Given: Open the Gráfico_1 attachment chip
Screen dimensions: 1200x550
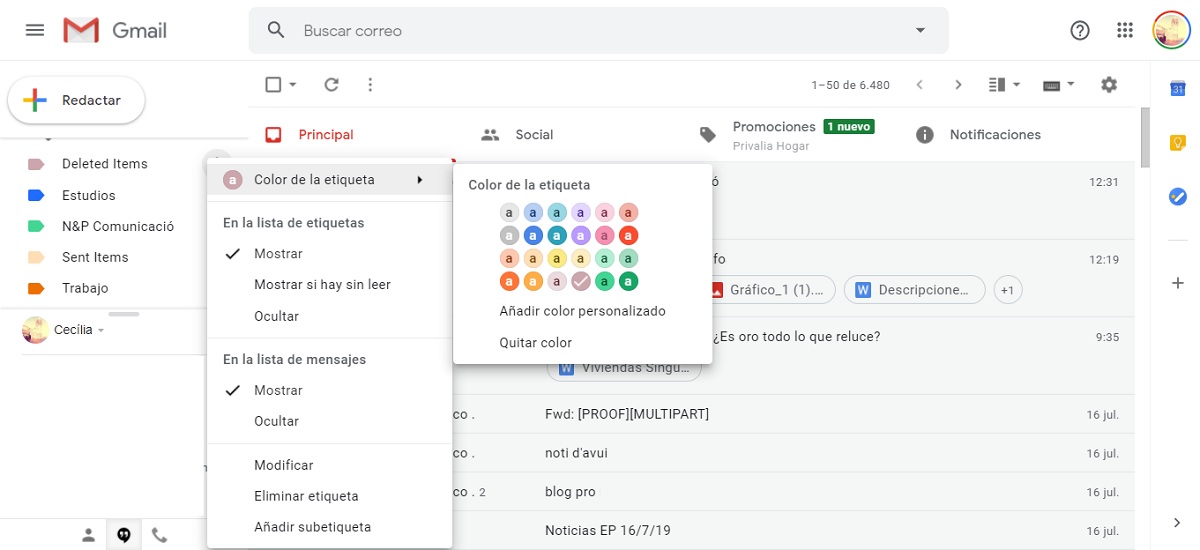Looking at the screenshot, I should coord(769,290).
